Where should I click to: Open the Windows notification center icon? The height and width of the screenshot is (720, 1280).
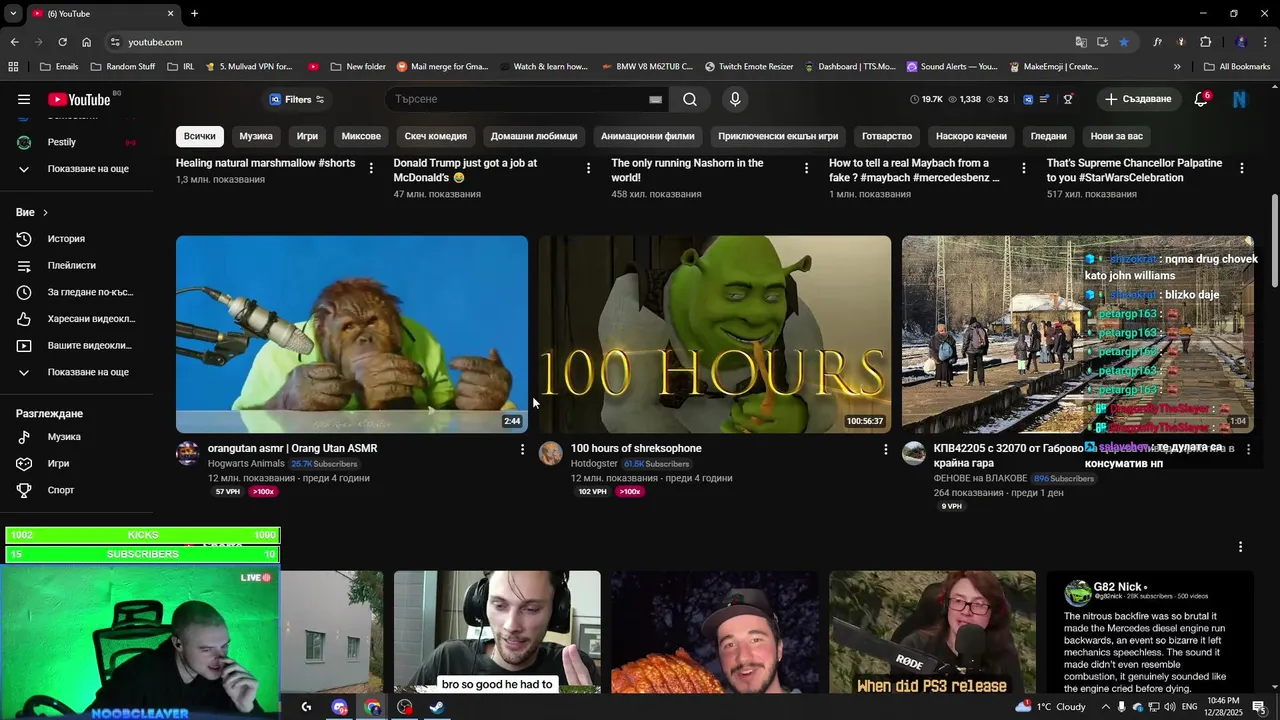[1258, 707]
